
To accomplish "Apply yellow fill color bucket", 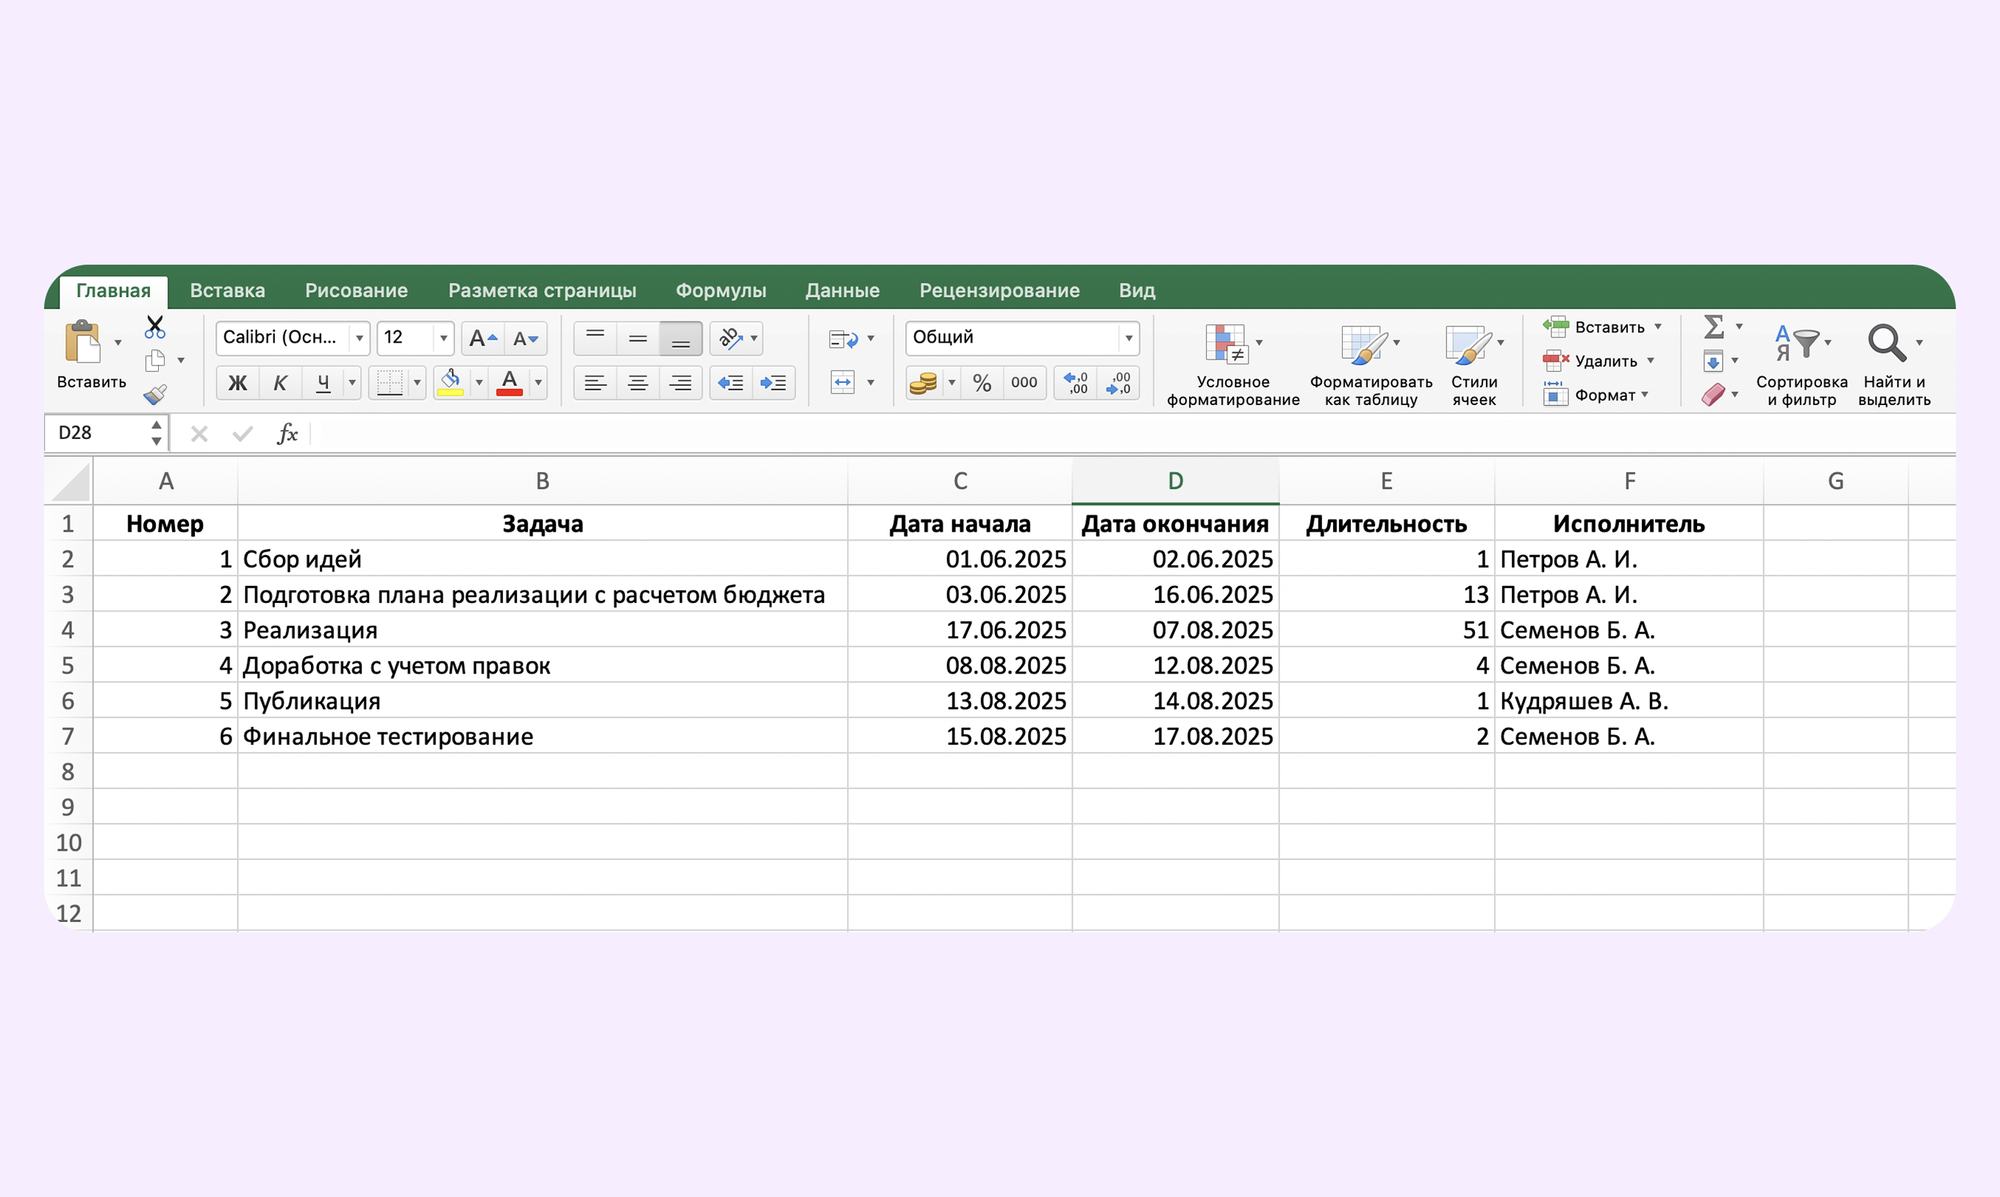I will point(451,383).
